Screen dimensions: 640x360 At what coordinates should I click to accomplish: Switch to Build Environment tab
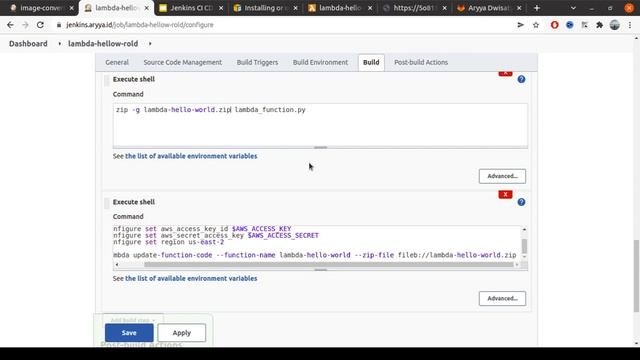320,62
